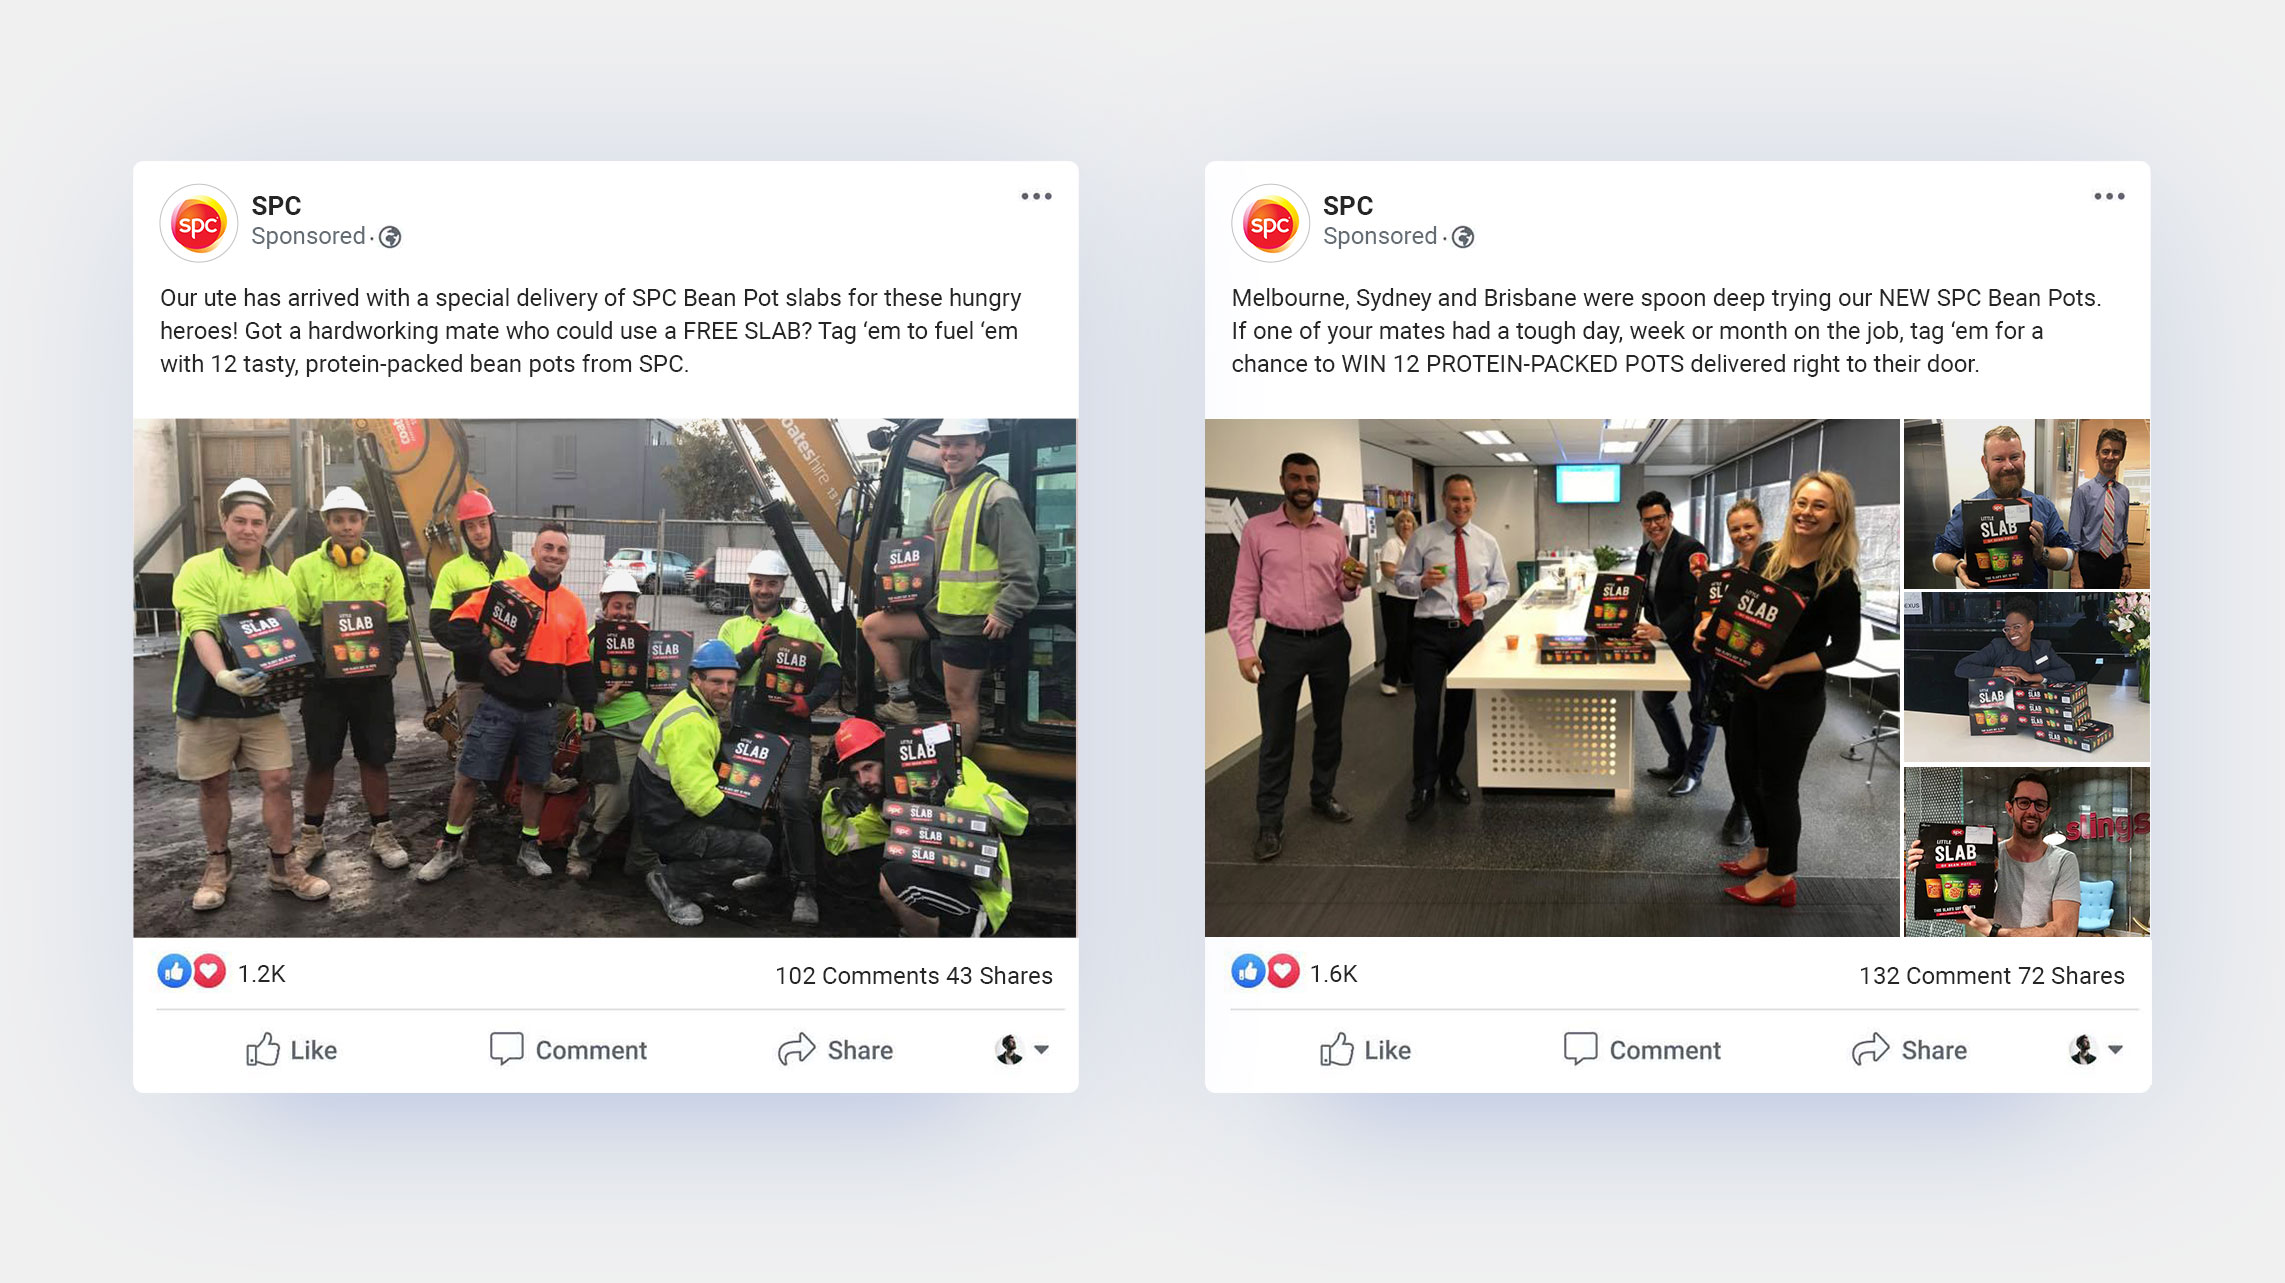Click the thumbs-up reaction icon on the 1.6K post

[x=1248, y=971]
